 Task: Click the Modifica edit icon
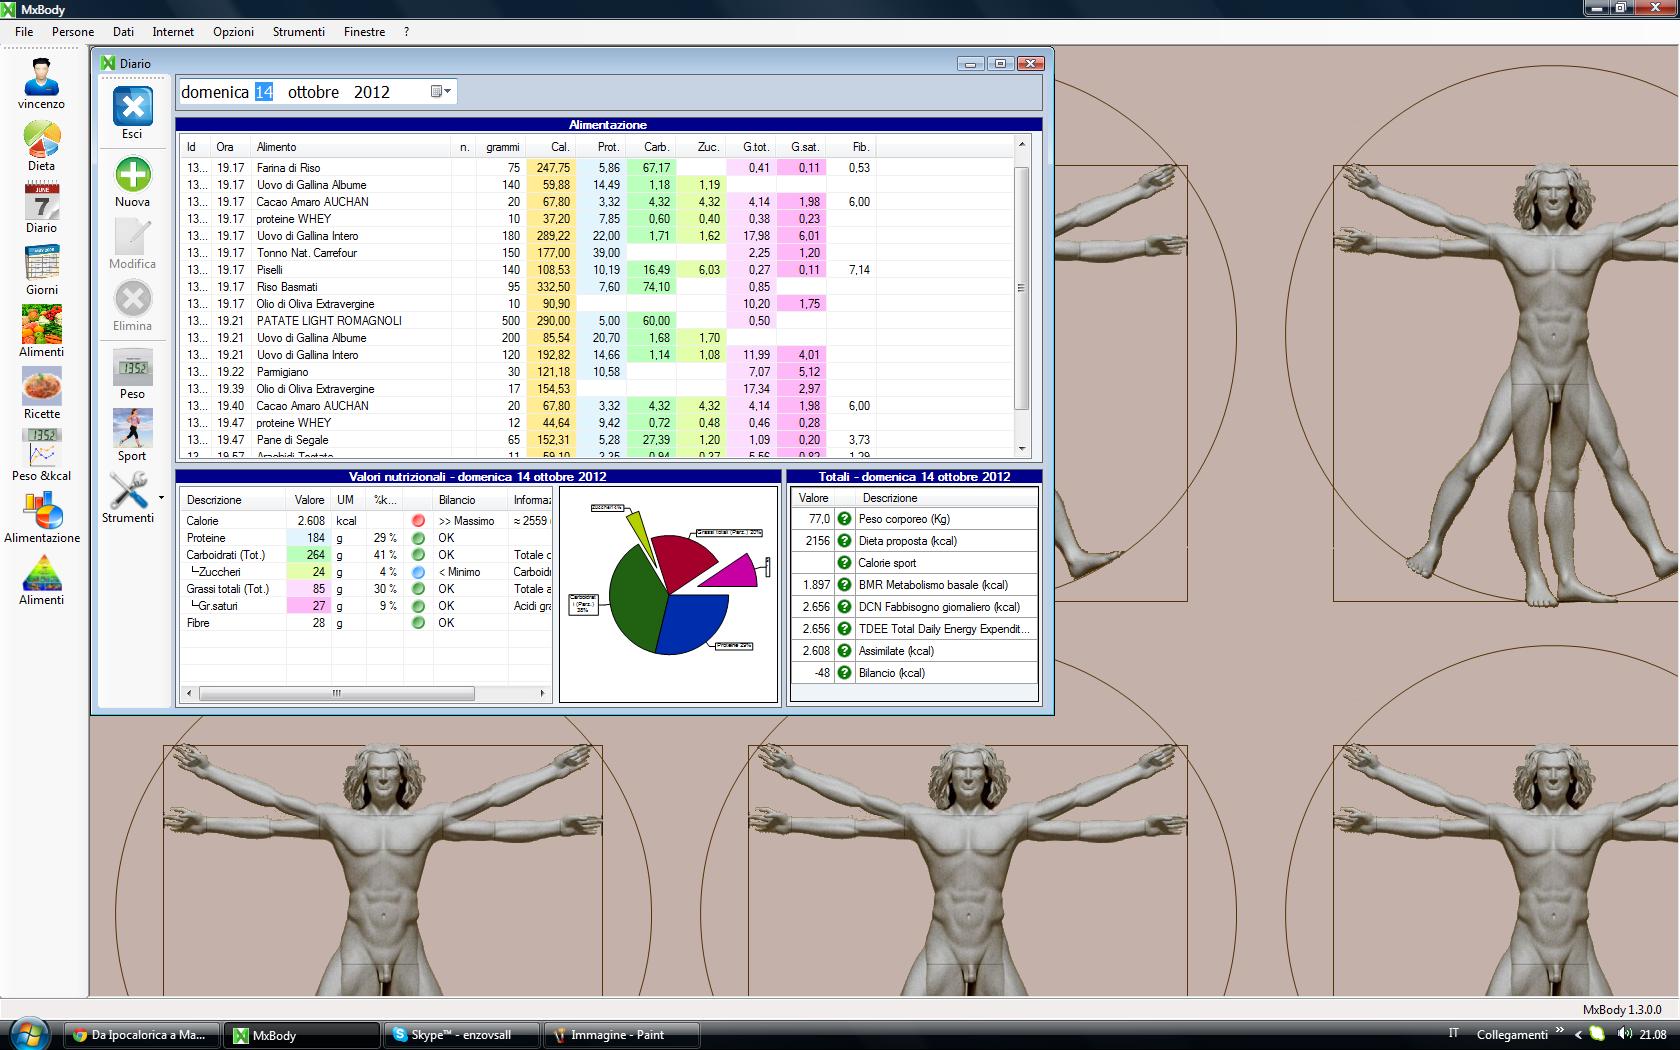[132, 238]
